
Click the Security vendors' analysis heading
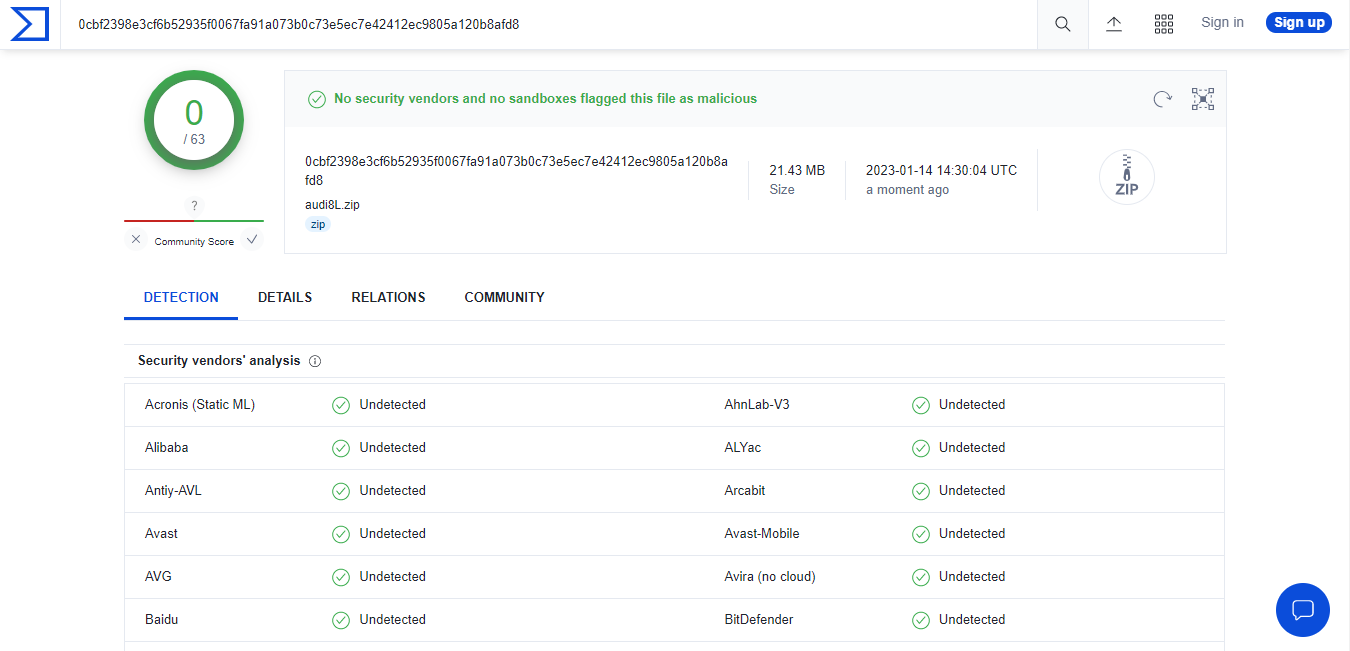click(219, 361)
